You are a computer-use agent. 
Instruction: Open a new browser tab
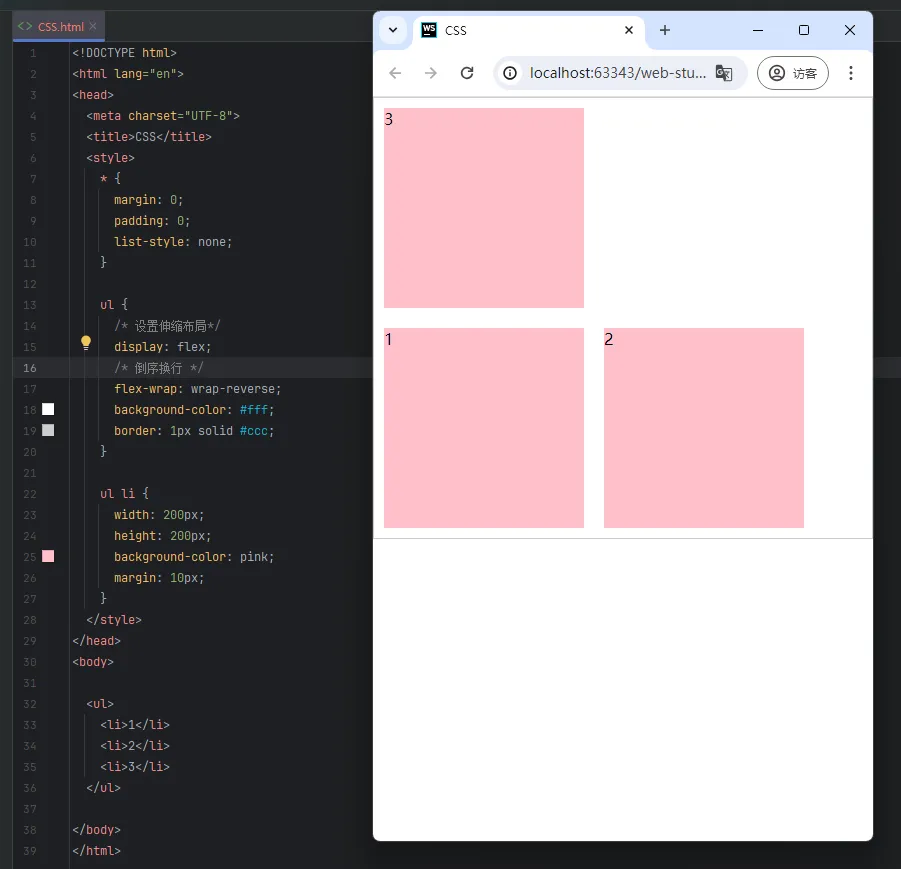665,30
